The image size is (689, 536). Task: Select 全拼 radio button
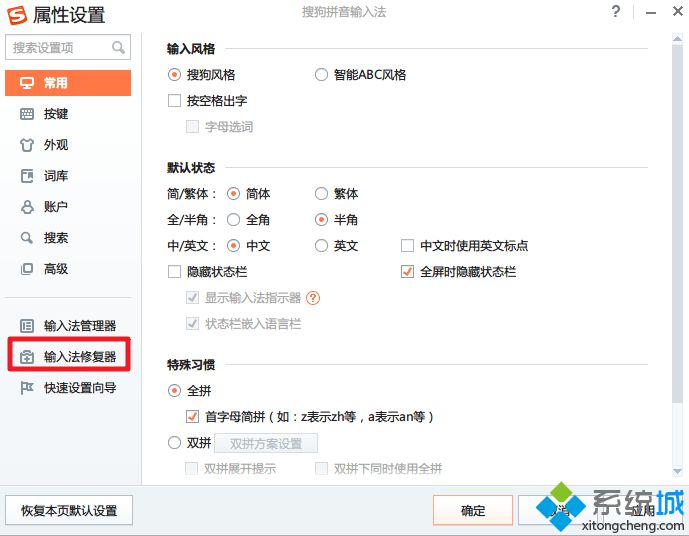point(174,391)
